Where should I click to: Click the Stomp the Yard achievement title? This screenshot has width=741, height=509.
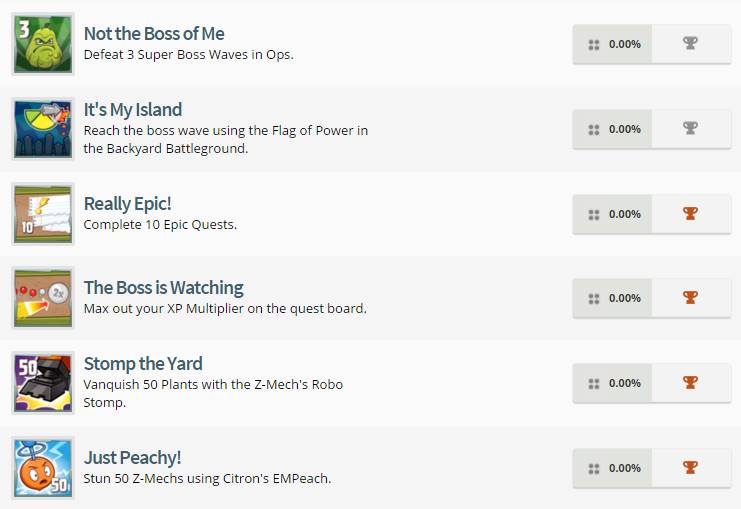143,364
